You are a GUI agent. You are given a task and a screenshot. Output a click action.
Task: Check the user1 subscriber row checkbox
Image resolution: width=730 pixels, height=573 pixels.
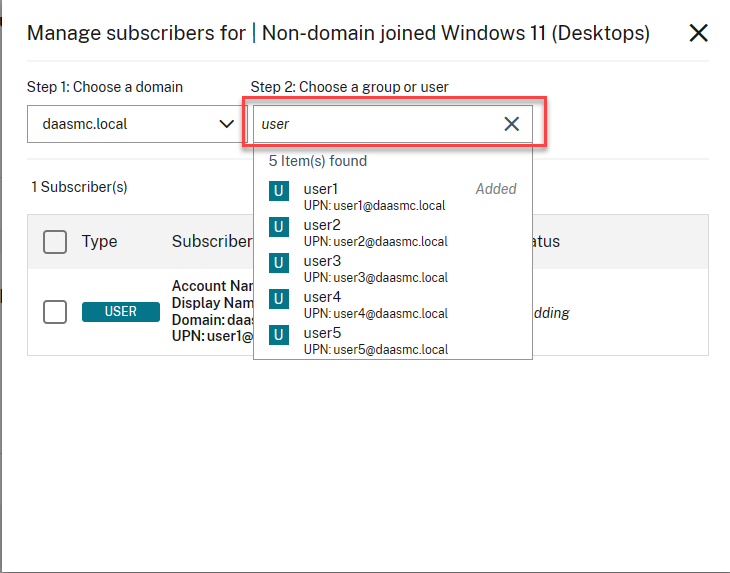[x=55, y=312]
